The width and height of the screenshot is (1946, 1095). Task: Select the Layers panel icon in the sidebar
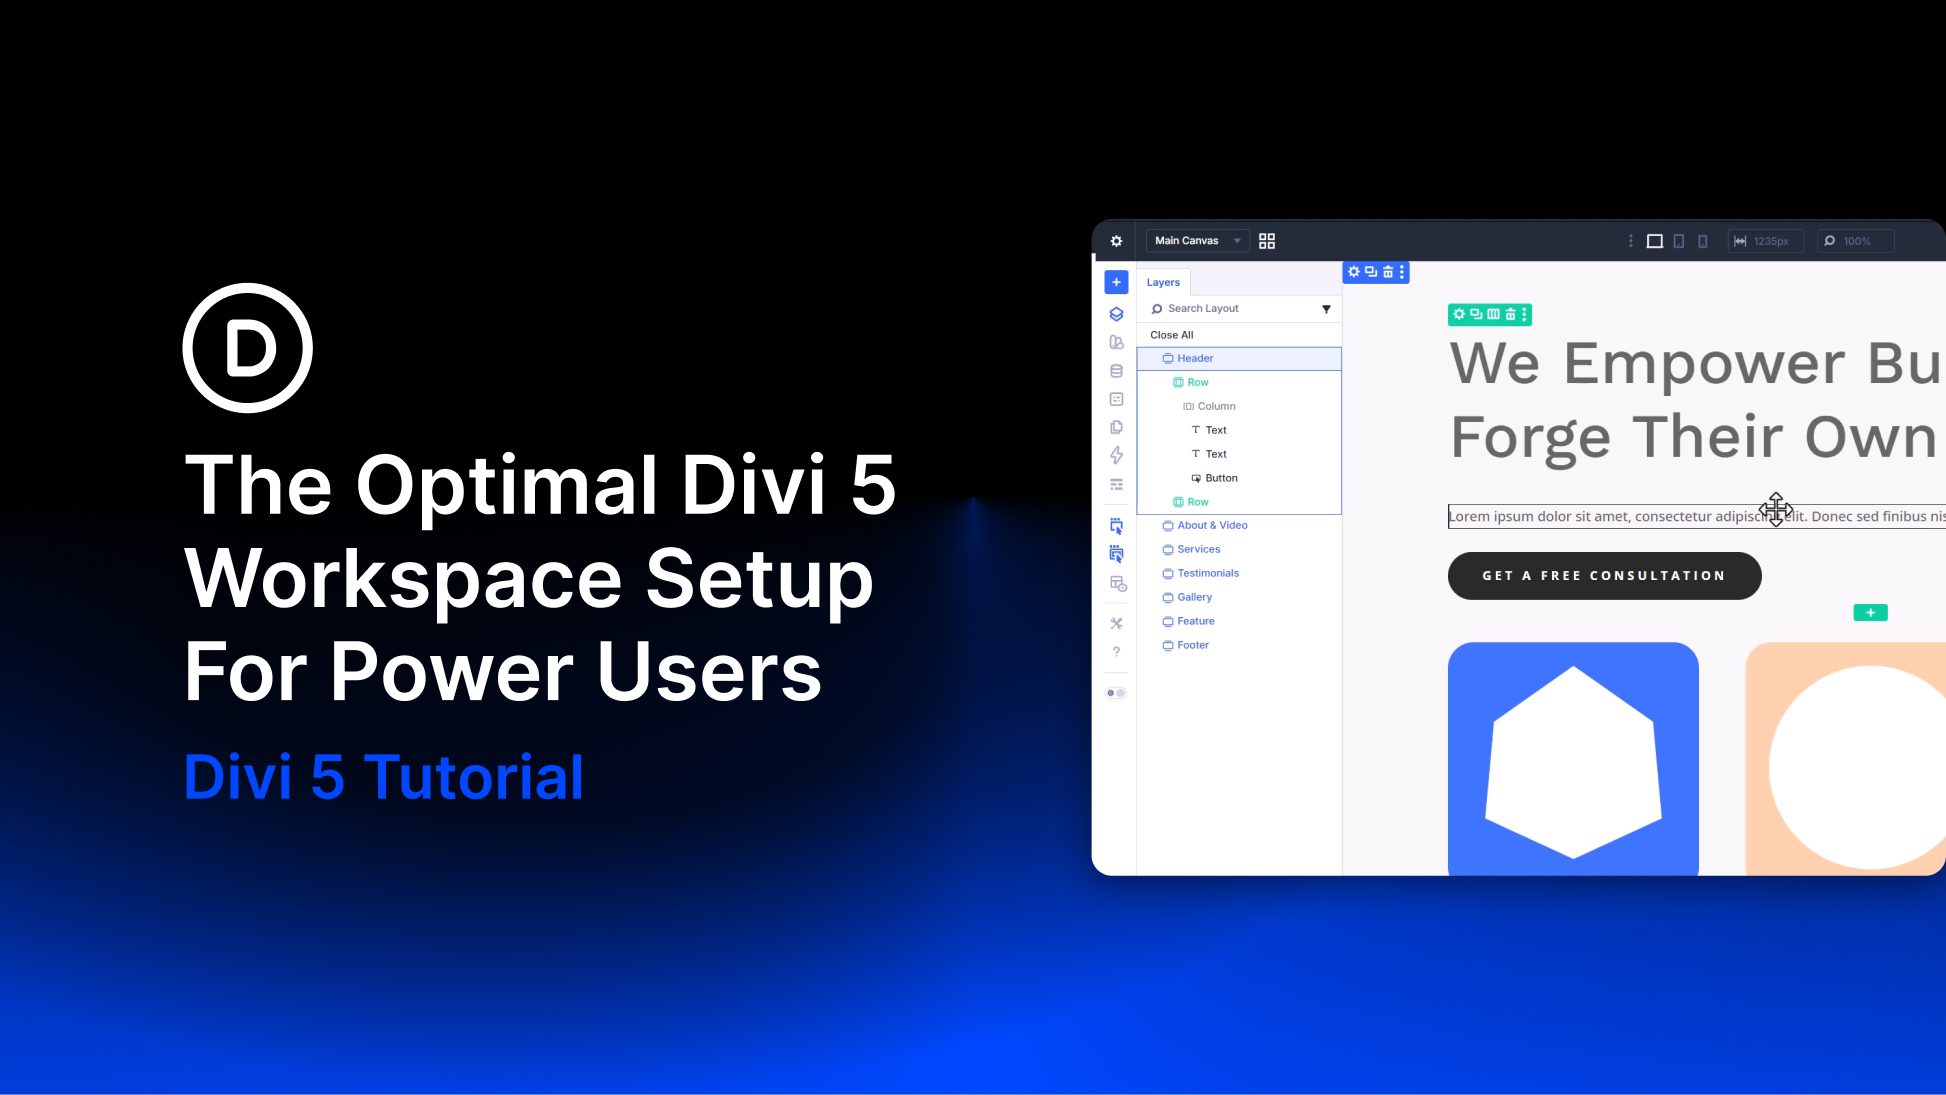[1116, 314]
